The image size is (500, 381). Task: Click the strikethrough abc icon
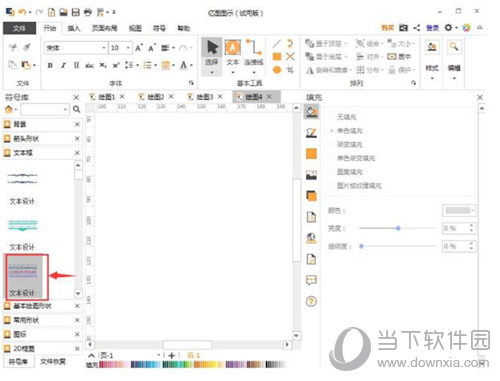click(x=89, y=65)
